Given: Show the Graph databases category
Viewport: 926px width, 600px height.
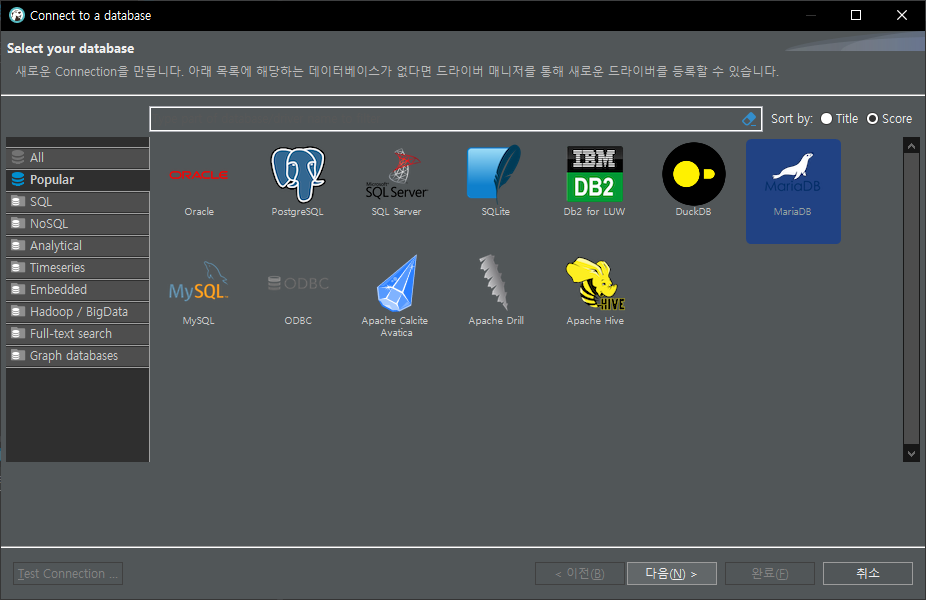Looking at the screenshot, I should click(77, 356).
